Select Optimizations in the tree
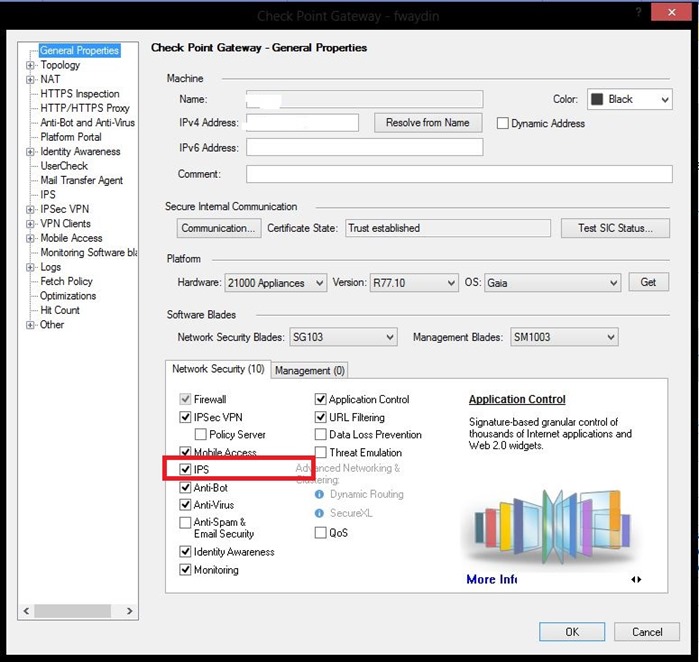This screenshot has width=699, height=662. (68, 296)
